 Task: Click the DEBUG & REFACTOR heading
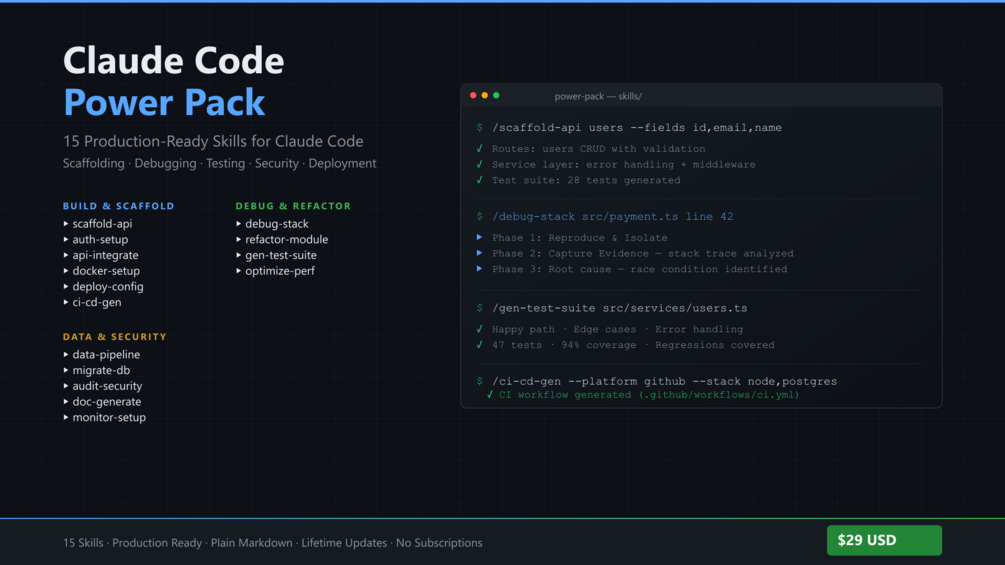click(293, 206)
